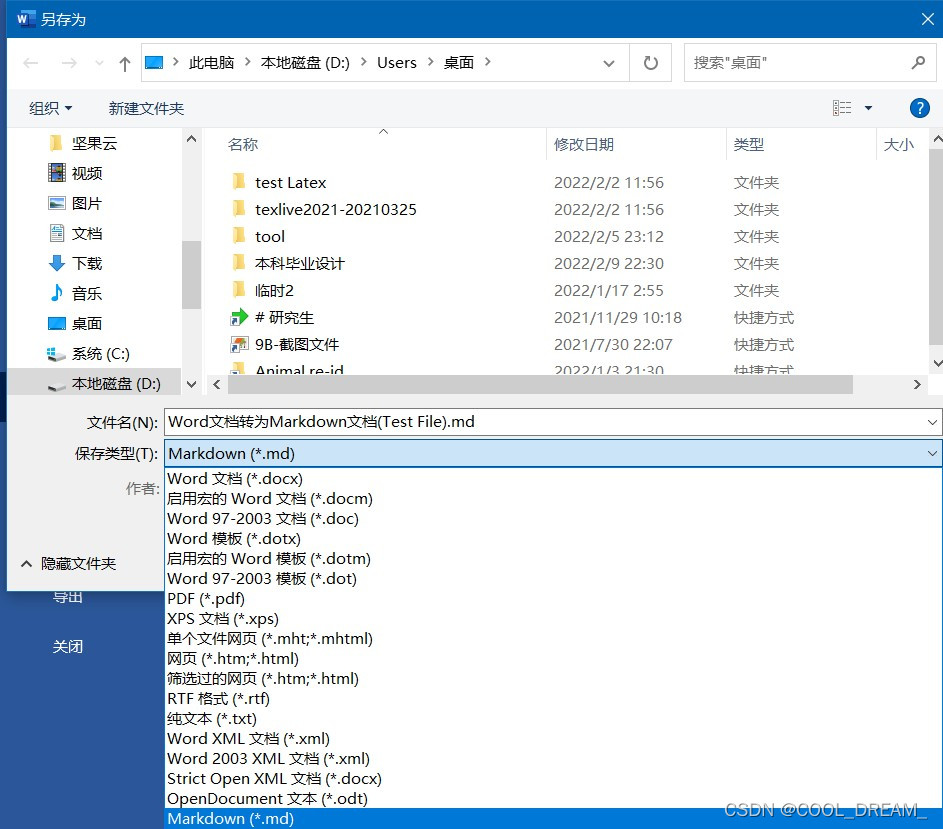Open the blue help icon

tap(920, 108)
